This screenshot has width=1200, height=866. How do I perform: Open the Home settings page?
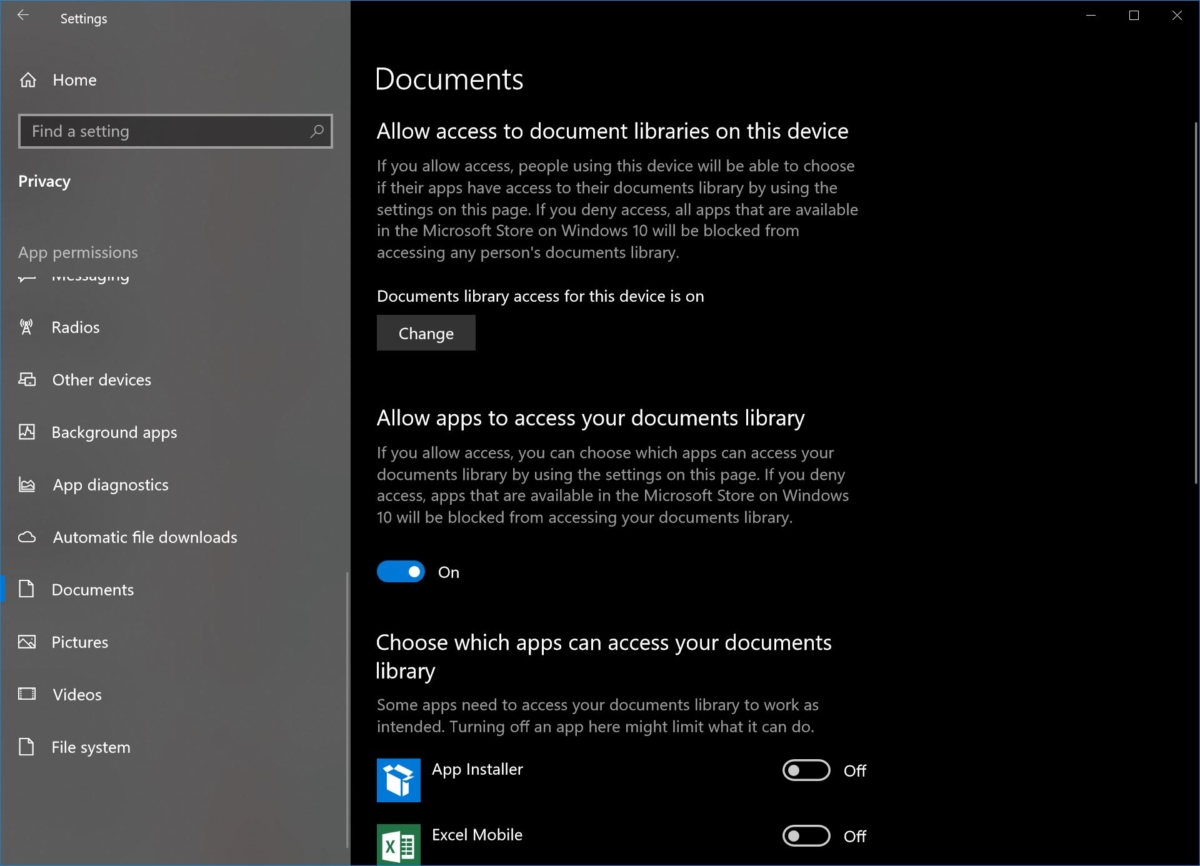tap(72, 80)
